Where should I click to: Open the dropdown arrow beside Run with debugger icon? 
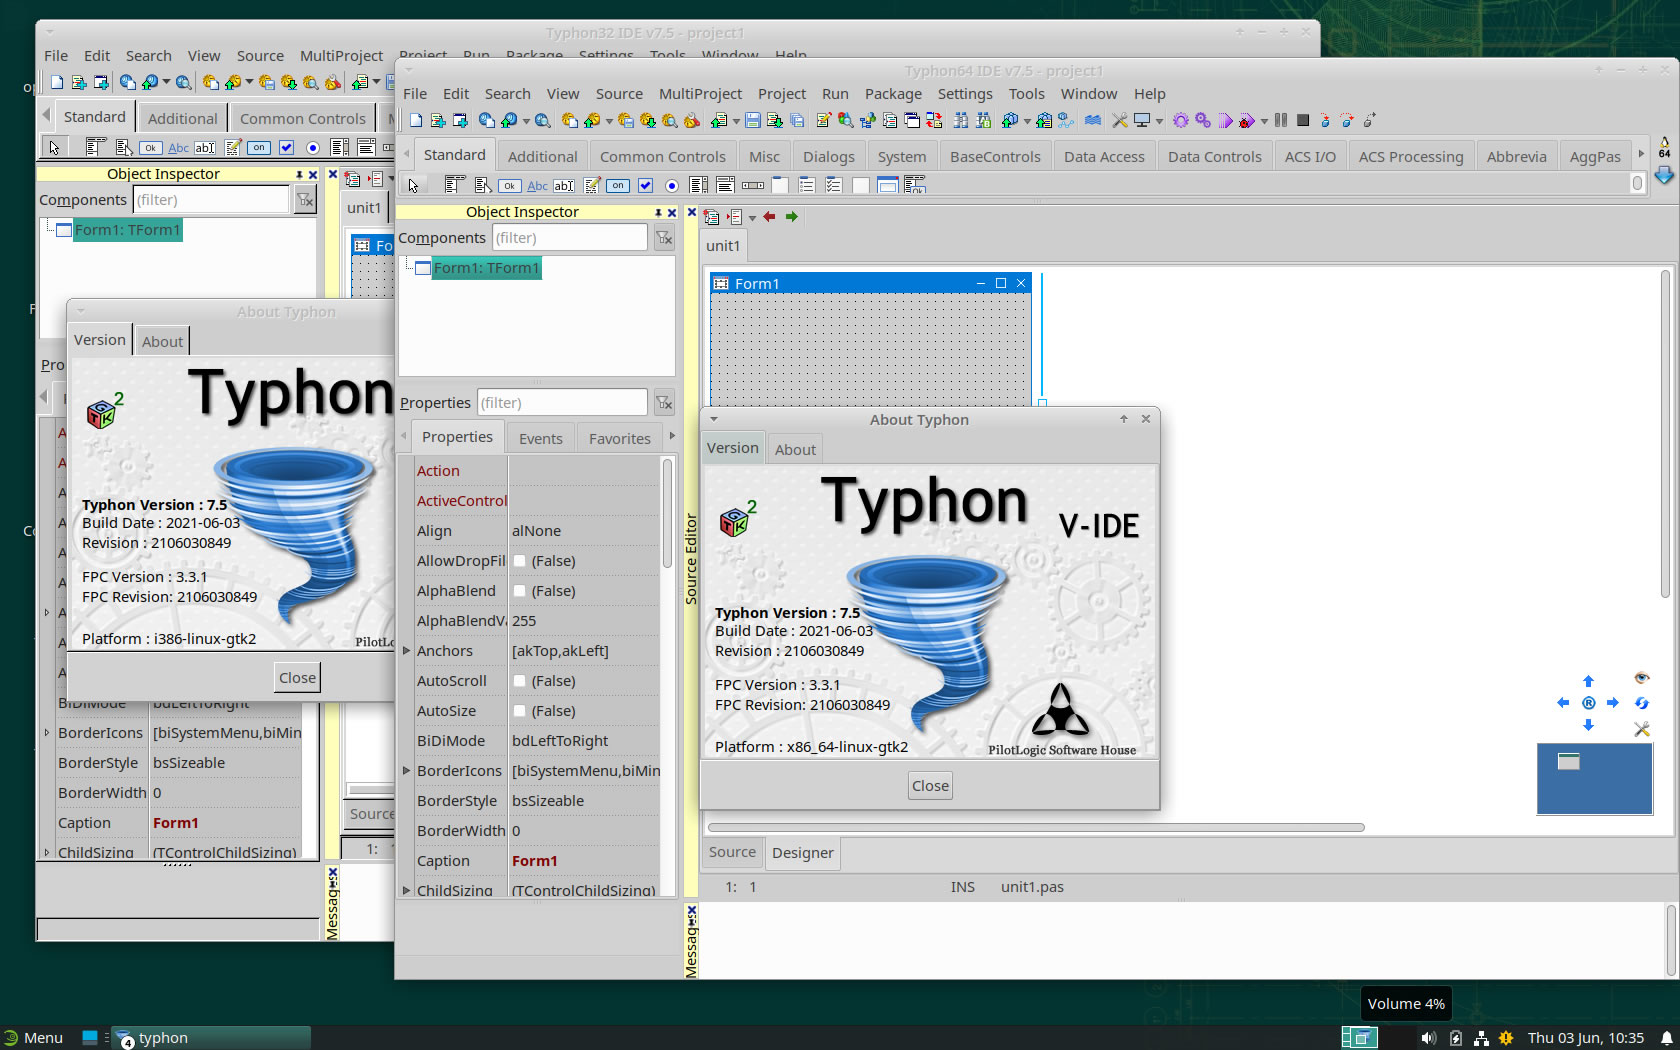point(1264,121)
